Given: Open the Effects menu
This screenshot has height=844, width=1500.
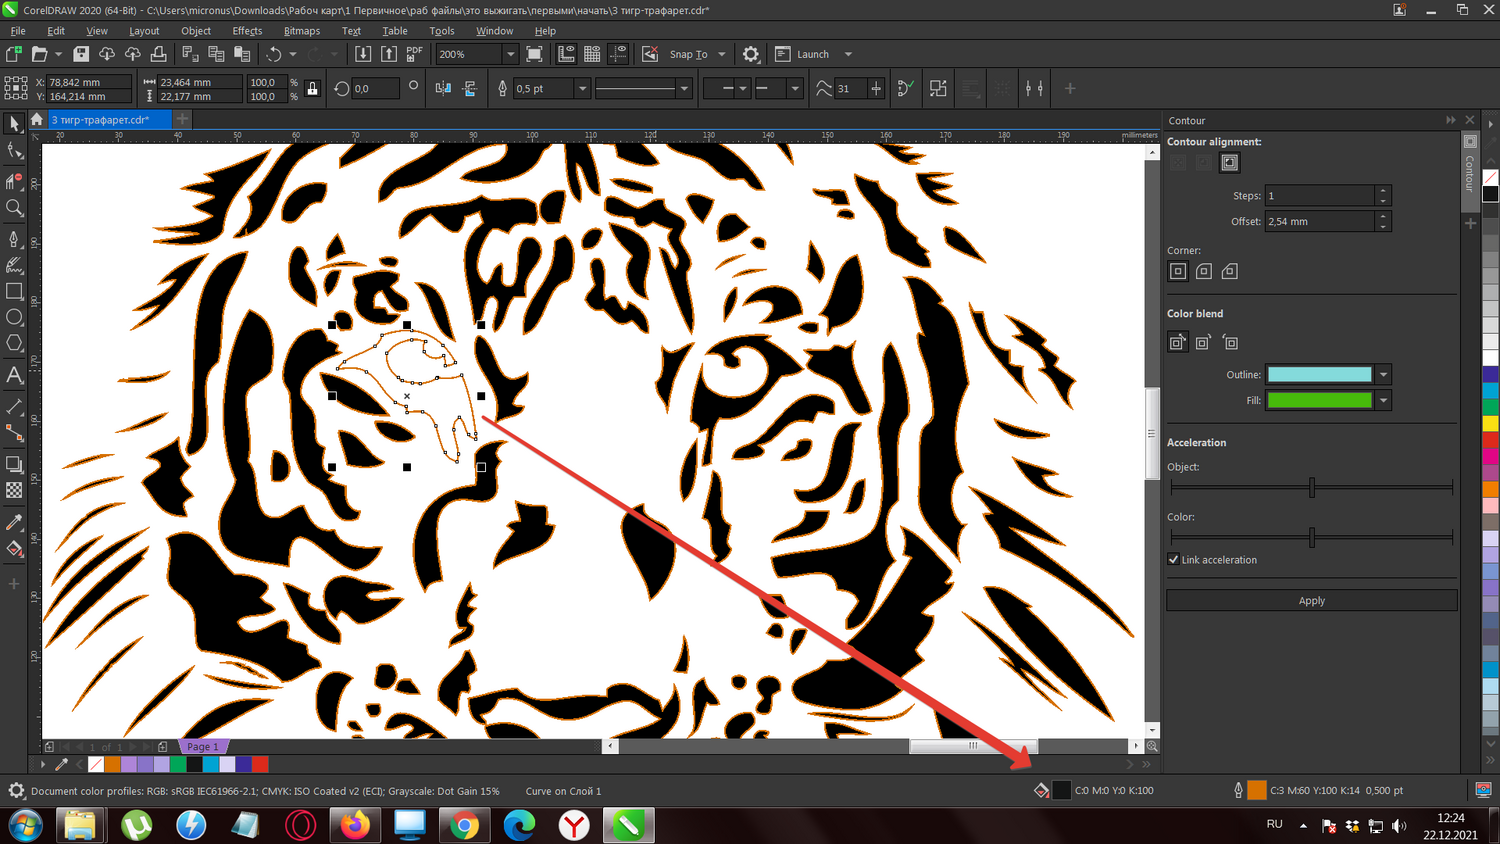Looking at the screenshot, I should [x=247, y=31].
